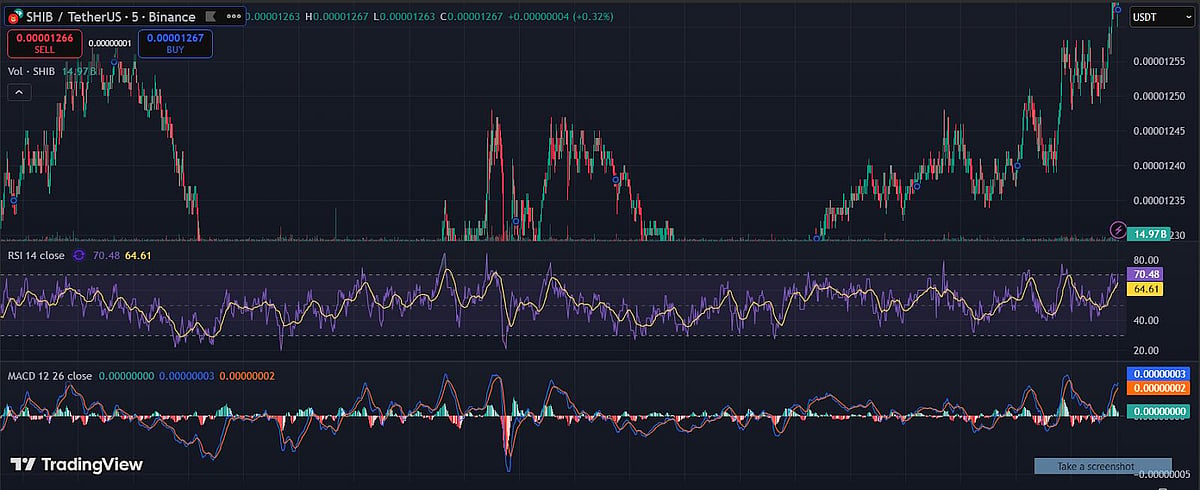Click the -0.00000005 label on the MACD axis

click(x=1160, y=474)
